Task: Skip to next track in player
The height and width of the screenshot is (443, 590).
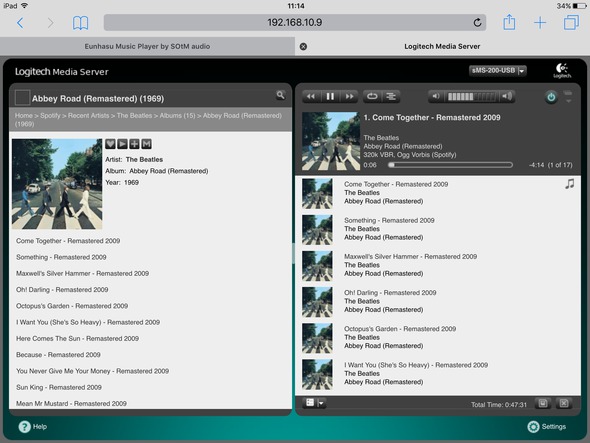Action: (349, 97)
